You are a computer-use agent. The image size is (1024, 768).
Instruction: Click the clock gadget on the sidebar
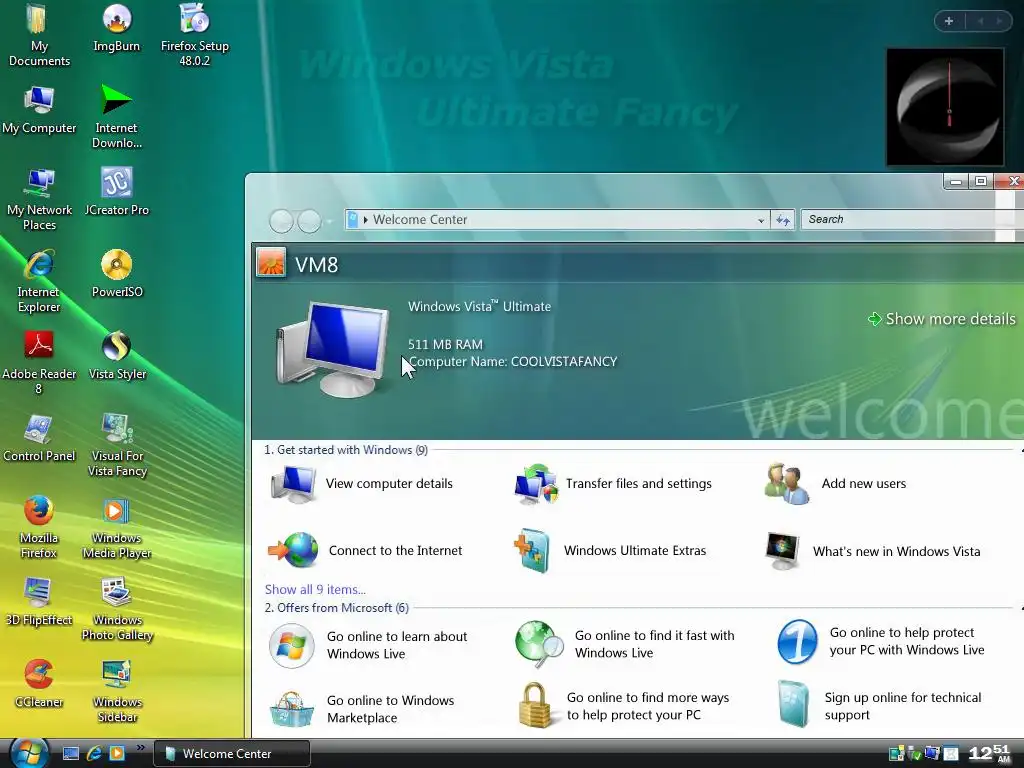(x=944, y=107)
